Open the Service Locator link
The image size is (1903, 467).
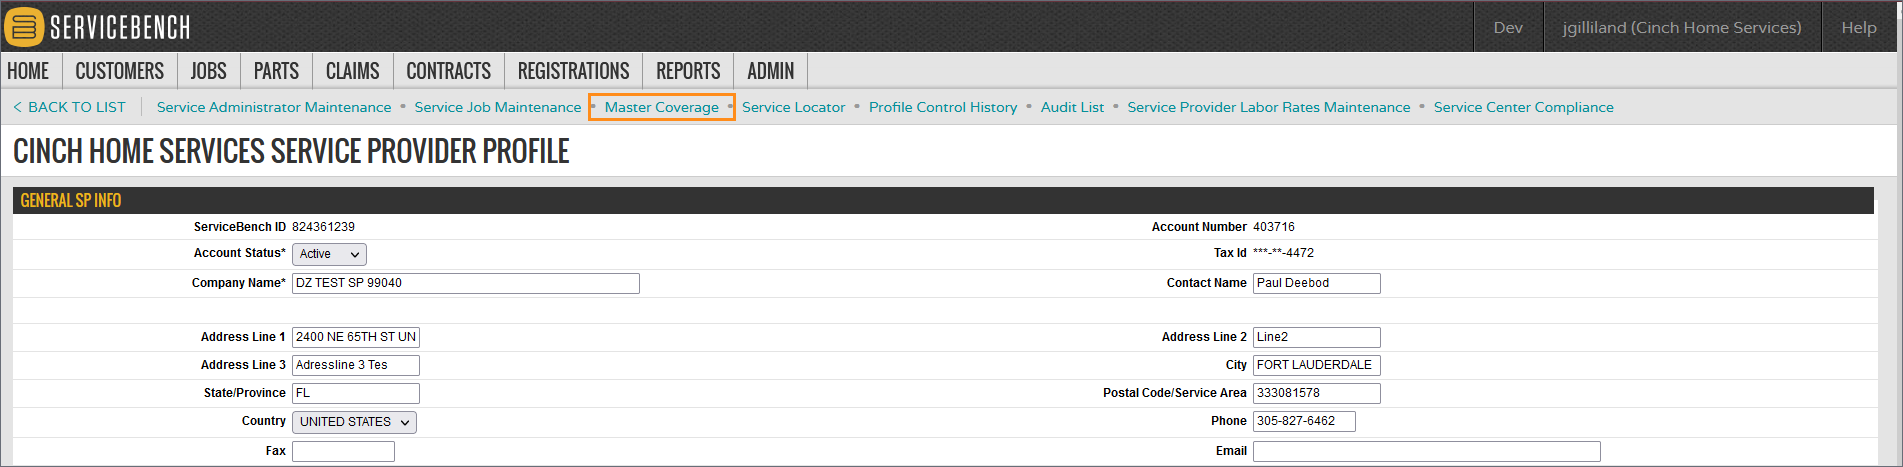(794, 107)
